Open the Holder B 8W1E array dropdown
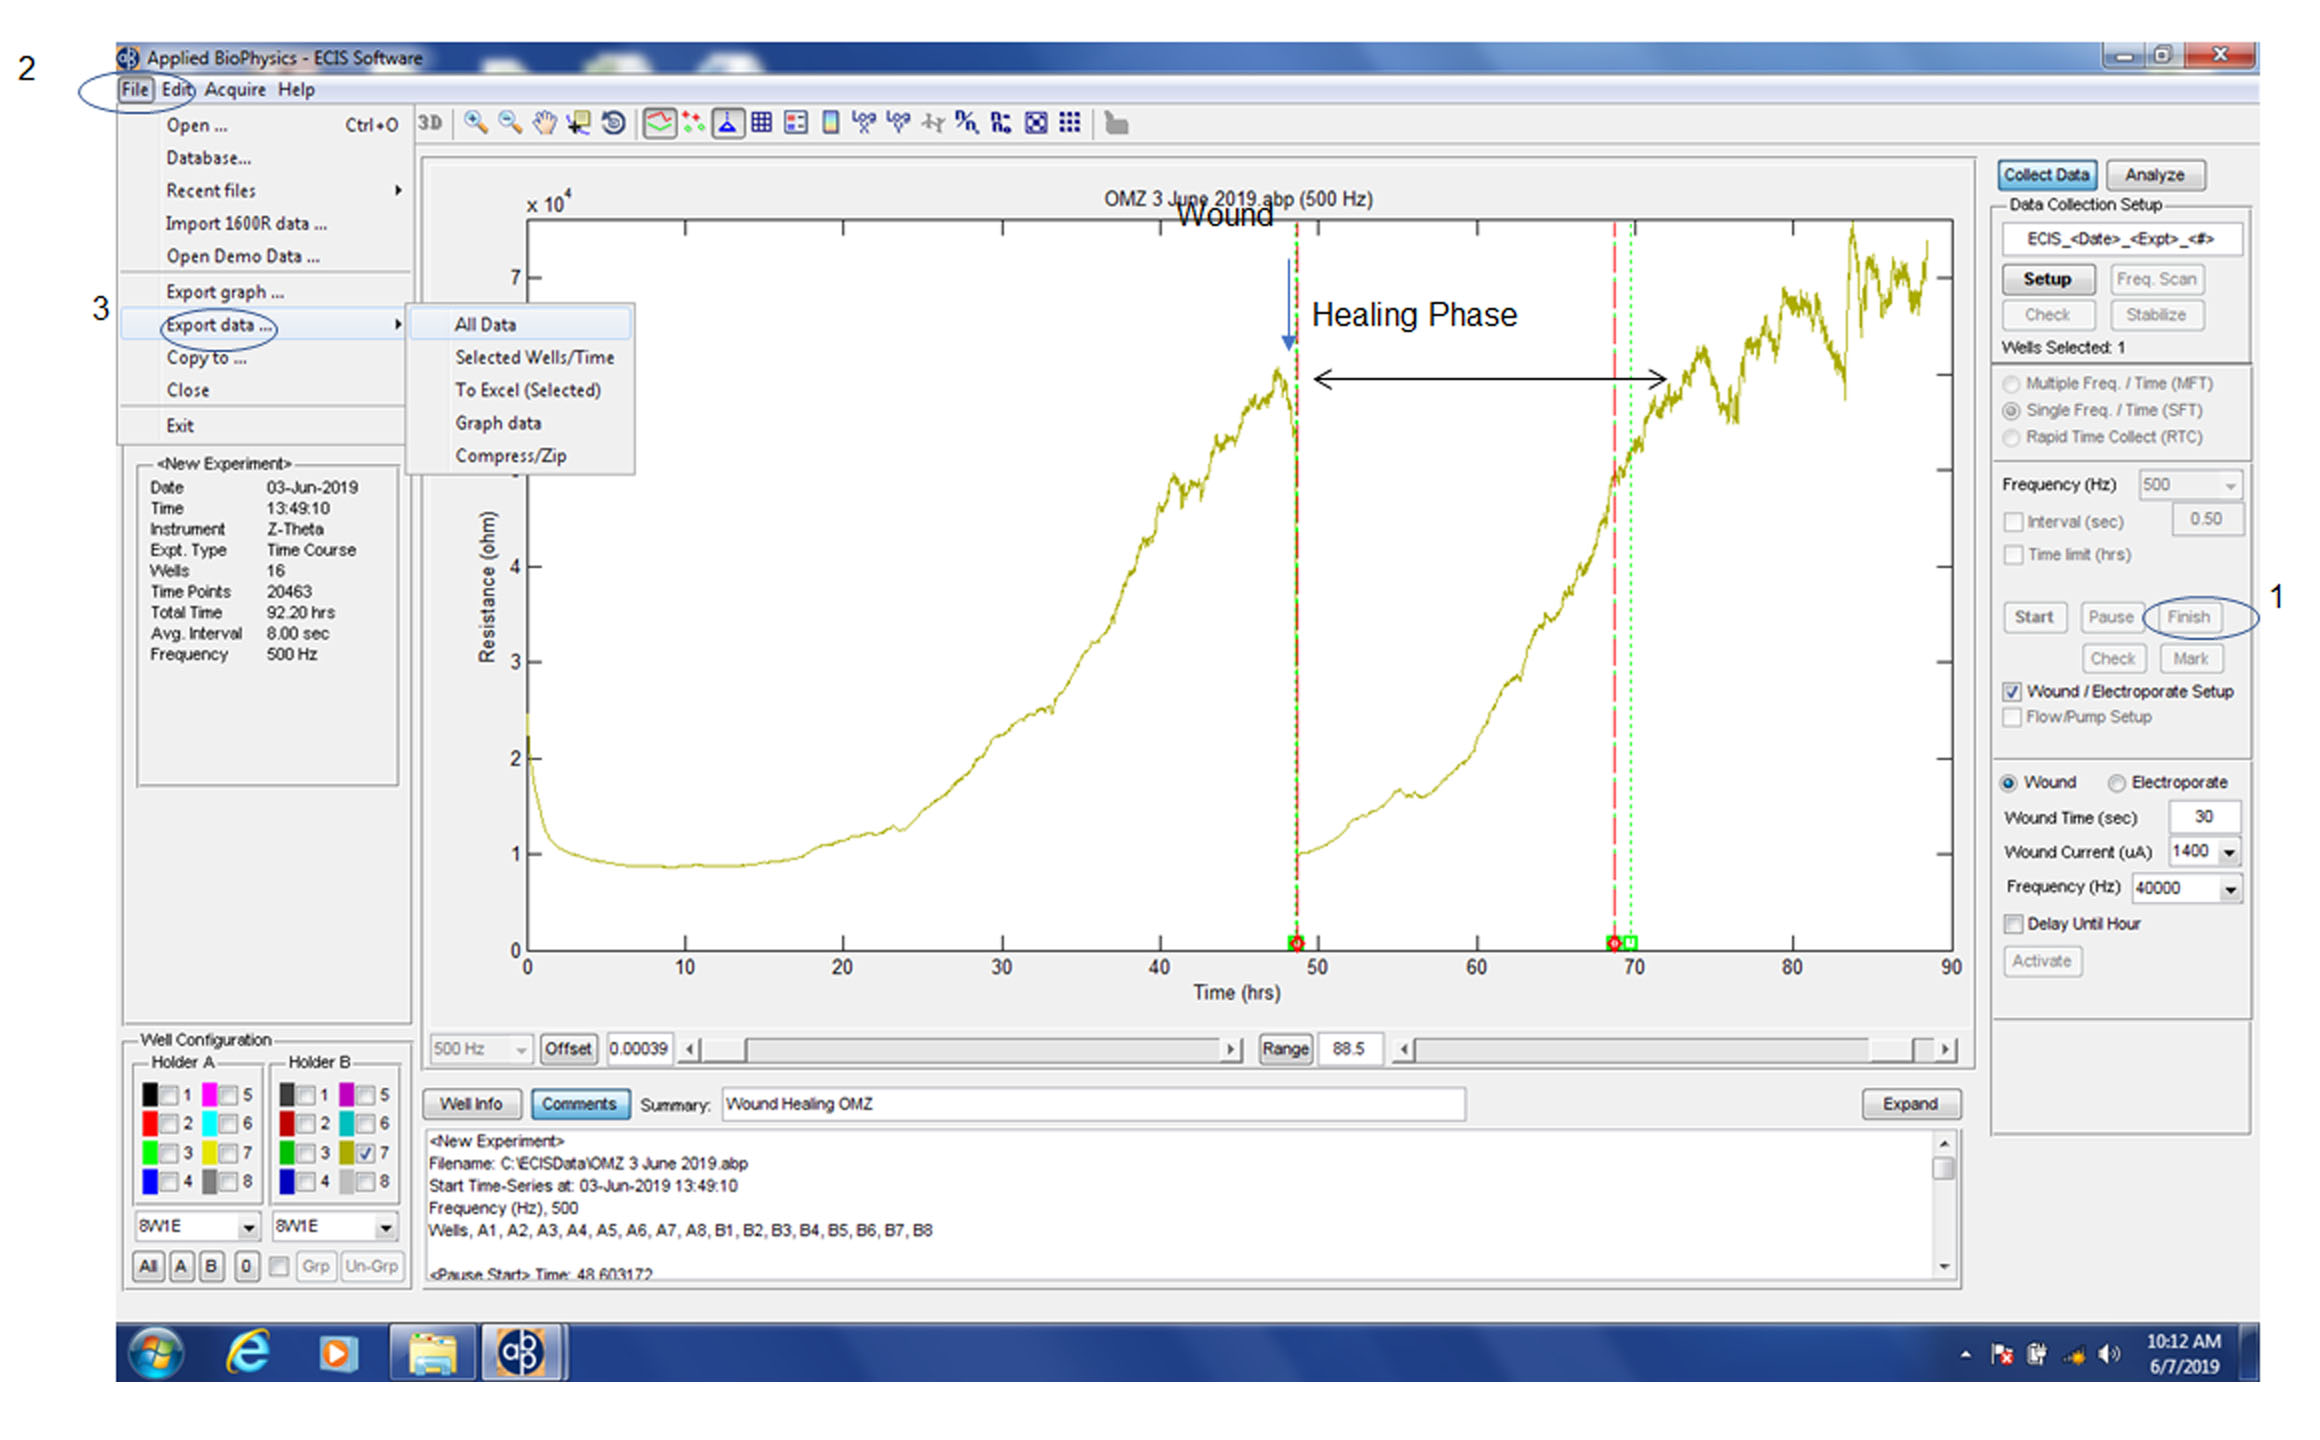The image size is (2320, 1440). tap(335, 1226)
